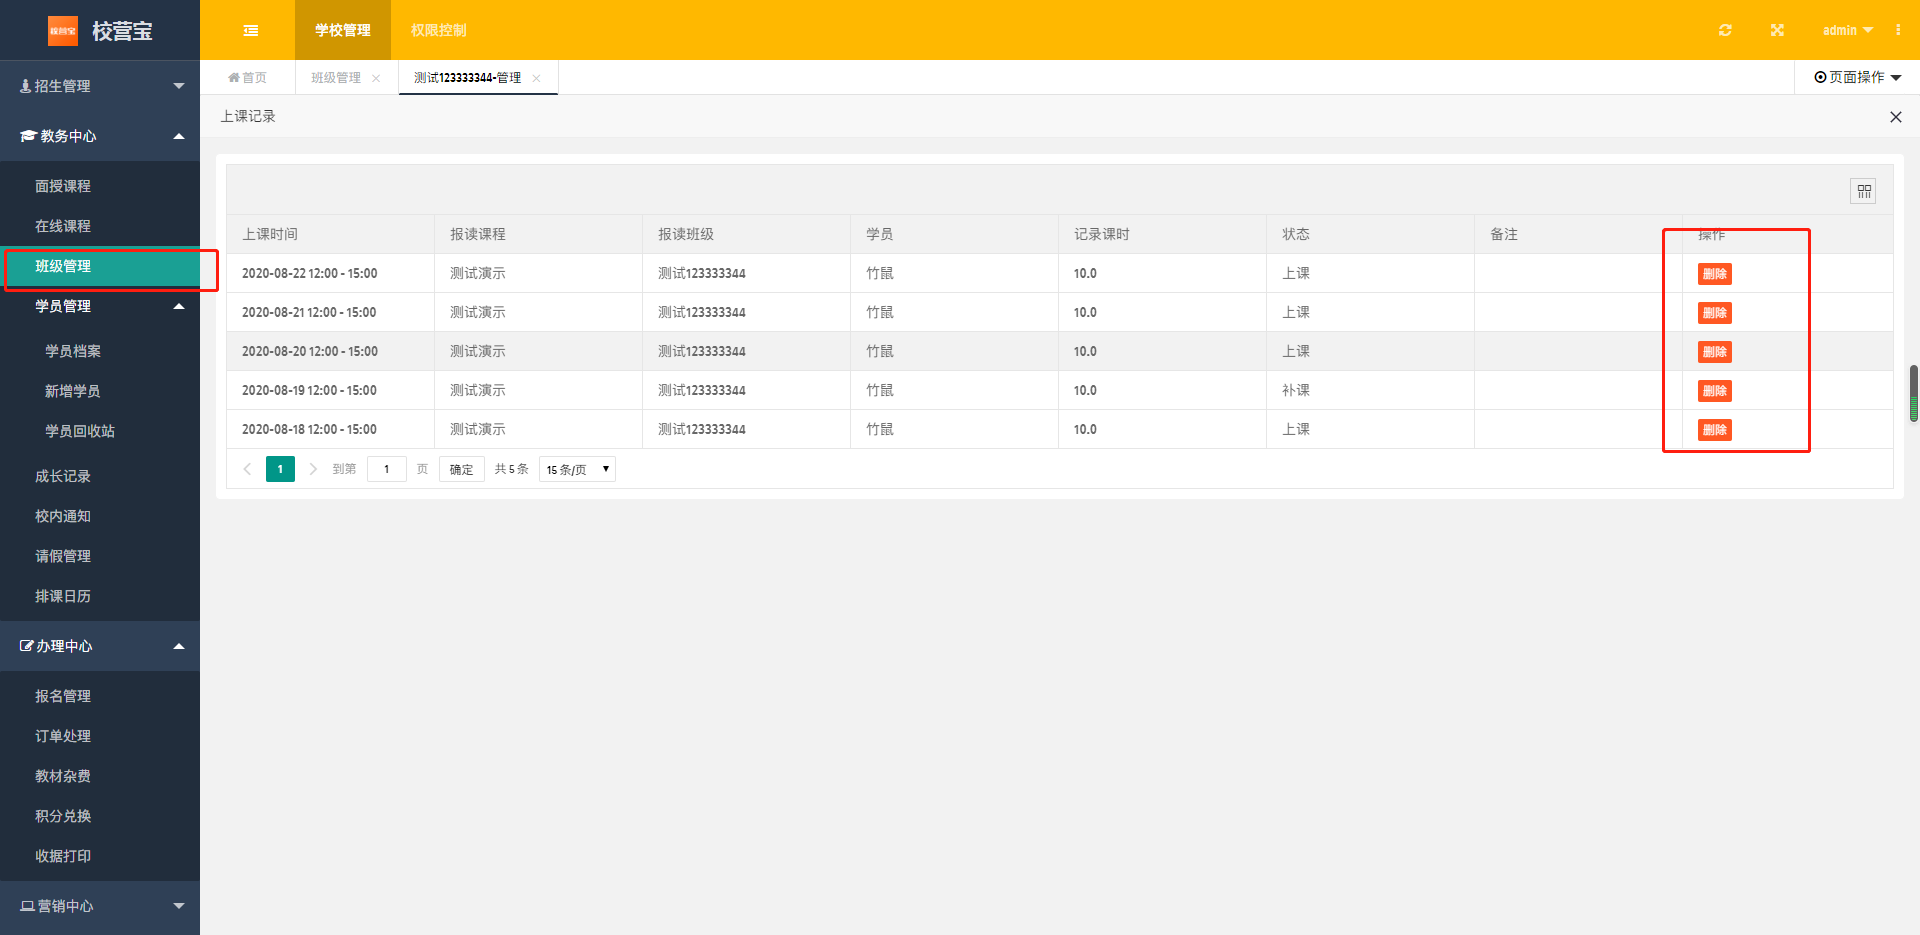
Task: Click the 校营宝 logo
Action: [x=100, y=31]
